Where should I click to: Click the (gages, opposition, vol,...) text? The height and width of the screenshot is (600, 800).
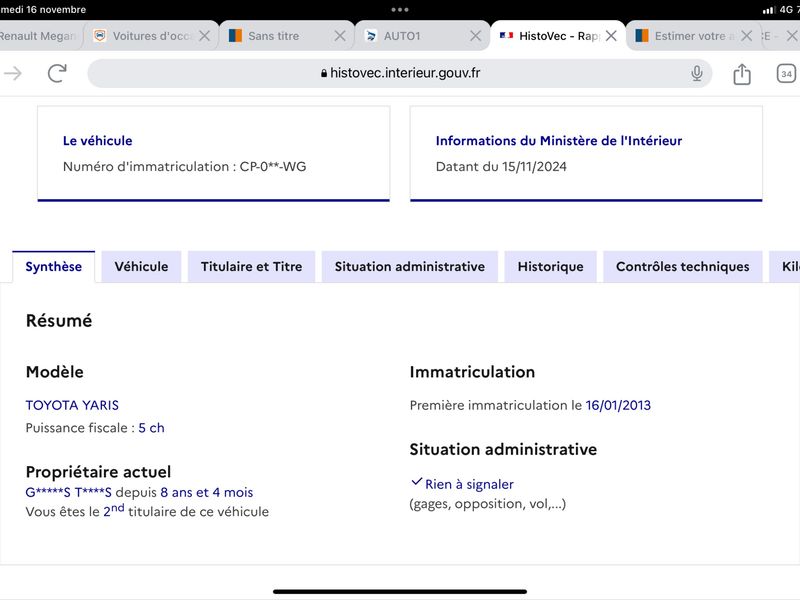(488, 504)
